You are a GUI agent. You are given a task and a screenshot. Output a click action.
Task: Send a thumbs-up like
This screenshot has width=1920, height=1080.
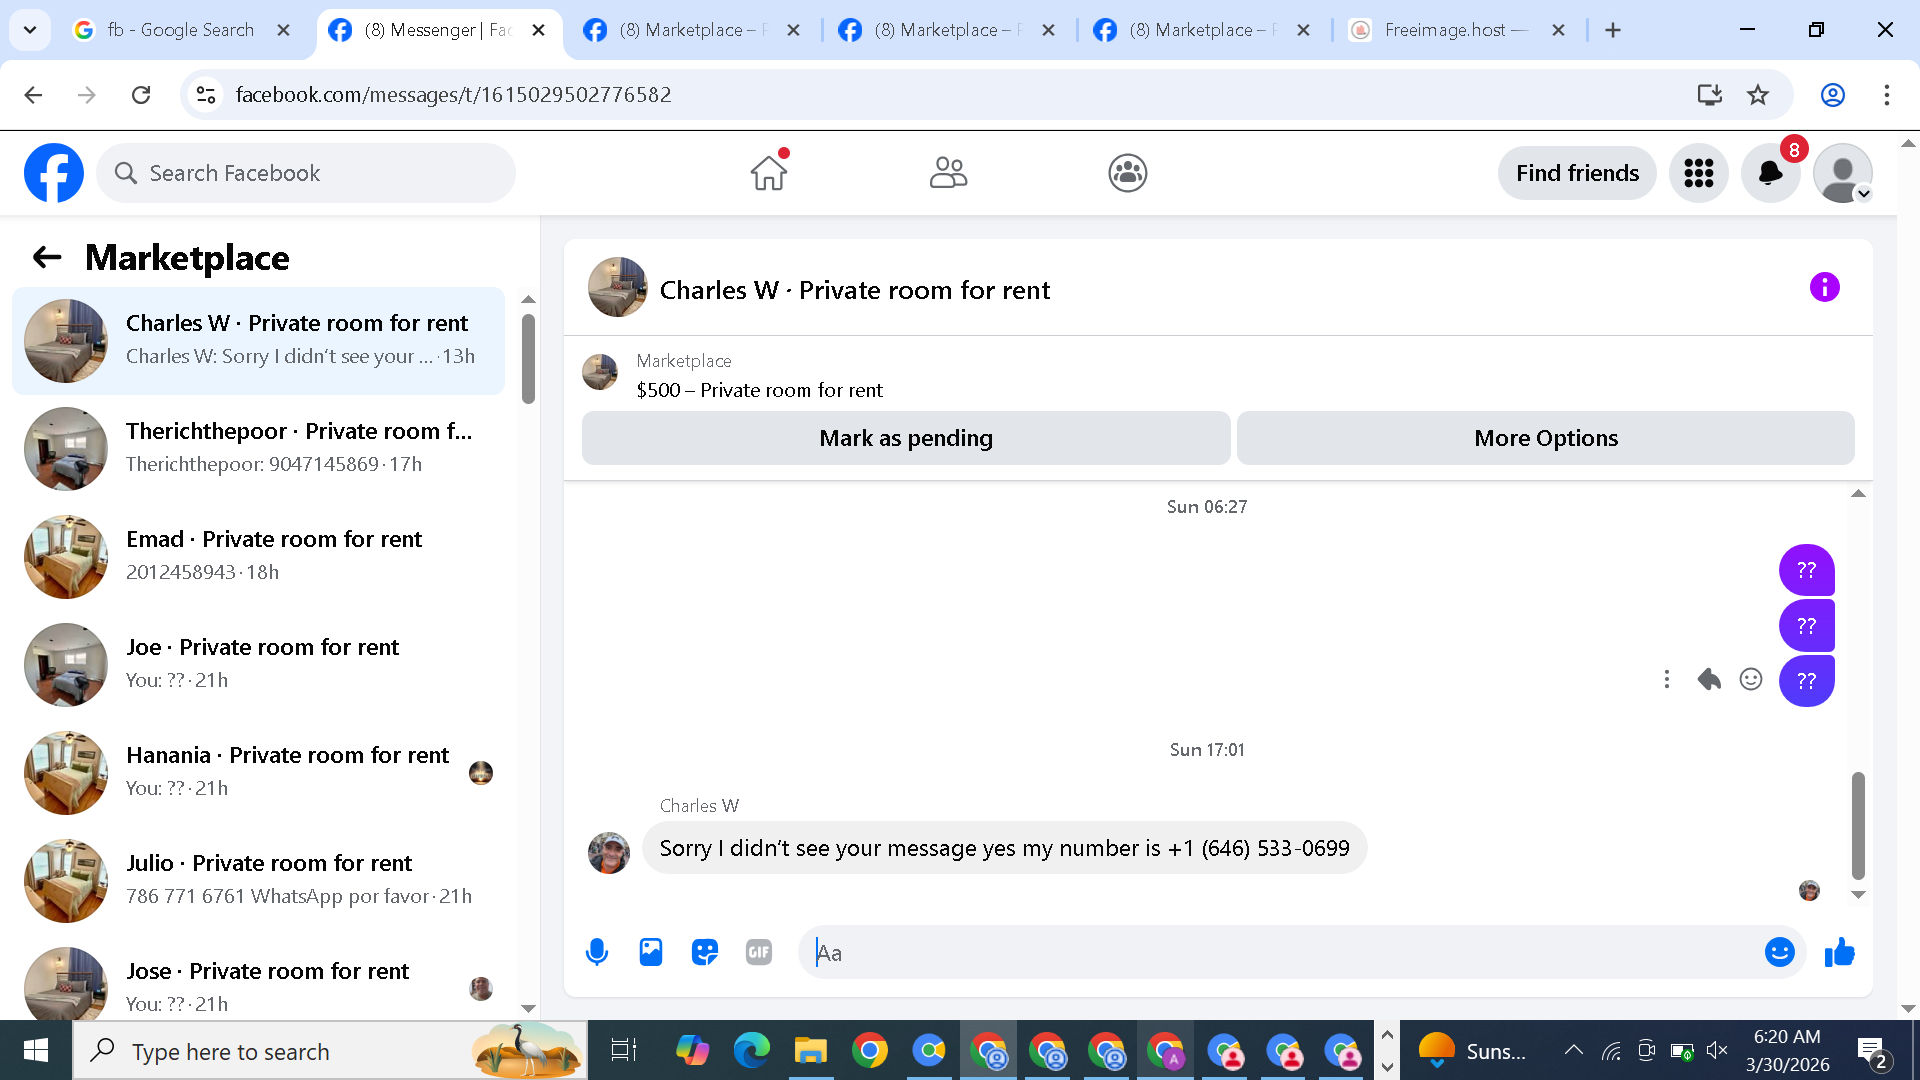(1839, 952)
